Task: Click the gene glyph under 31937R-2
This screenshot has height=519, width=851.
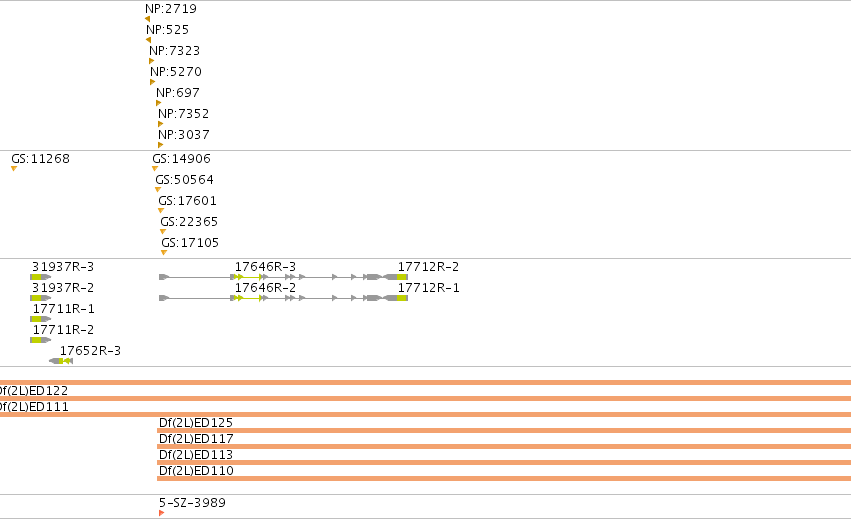Action: tap(41, 298)
